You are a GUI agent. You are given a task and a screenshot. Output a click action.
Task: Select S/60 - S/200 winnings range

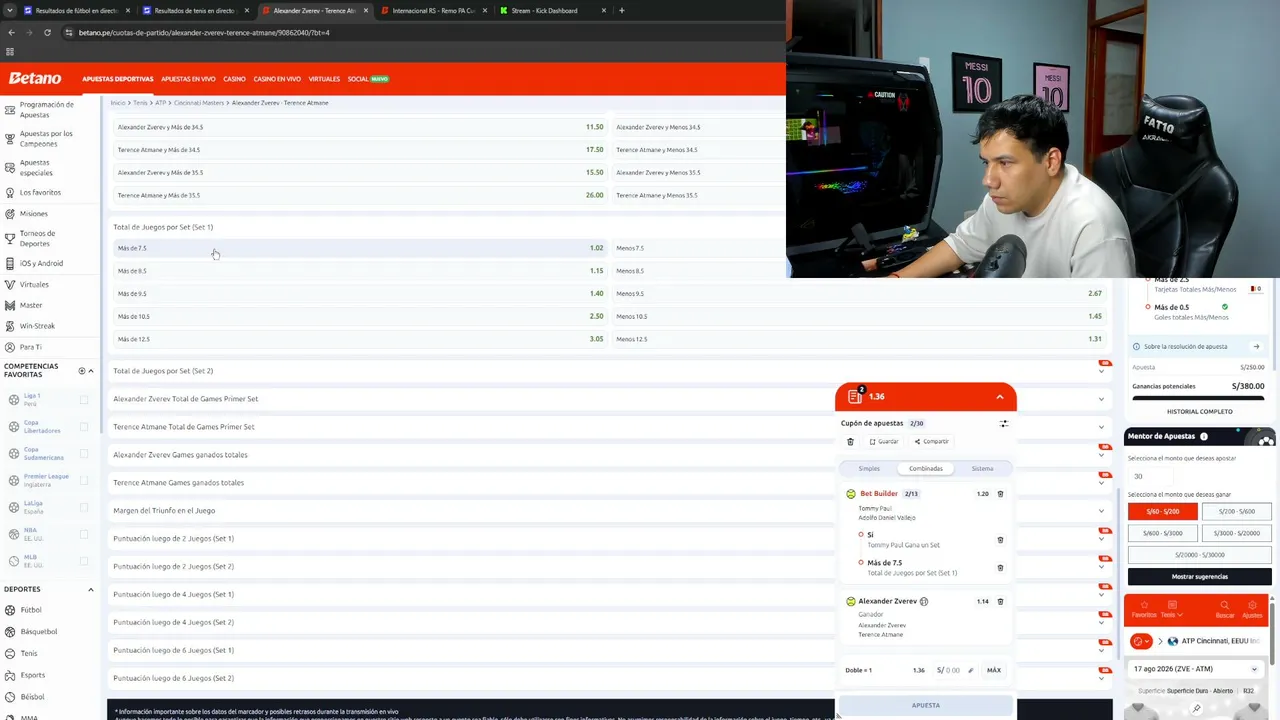(x=1162, y=511)
